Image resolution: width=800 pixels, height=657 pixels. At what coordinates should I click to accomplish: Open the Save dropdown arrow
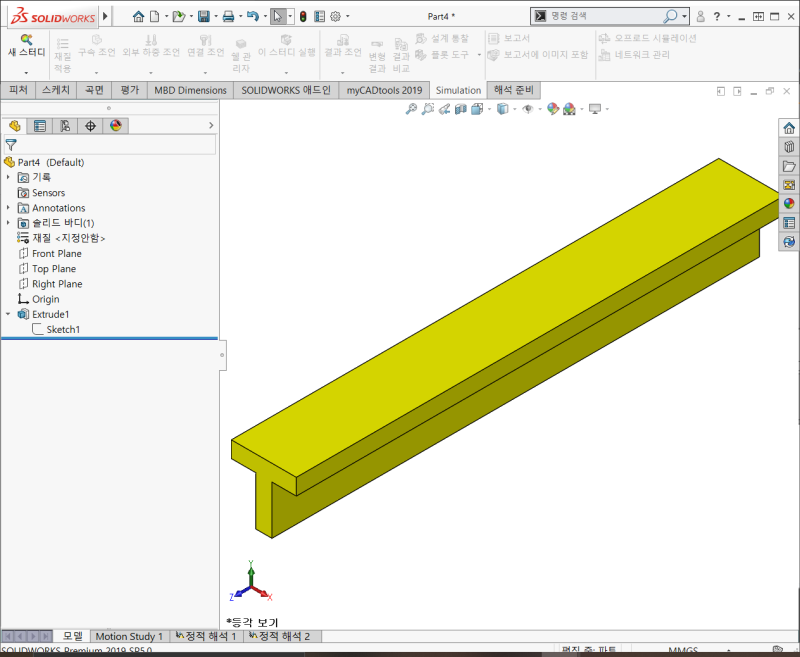(x=216, y=15)
